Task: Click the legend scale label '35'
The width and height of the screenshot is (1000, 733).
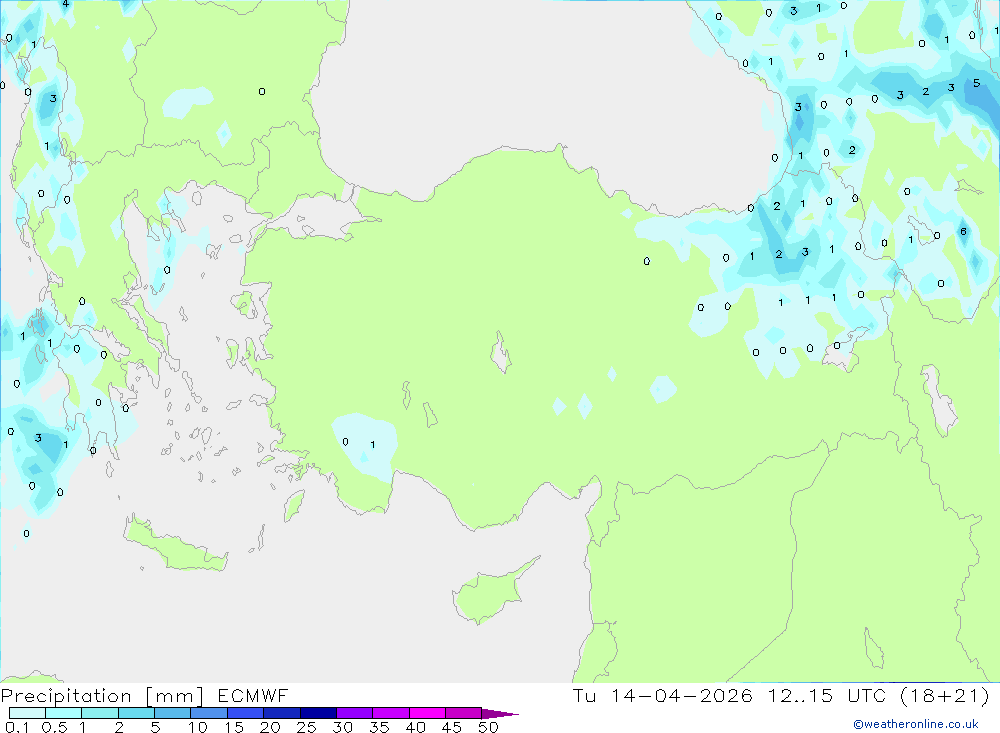Action: click(x=379, y=727)
